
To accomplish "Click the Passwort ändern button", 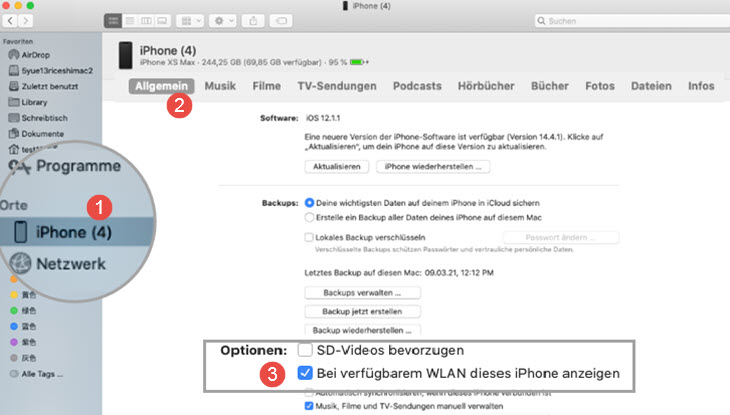I will (561, 238).
